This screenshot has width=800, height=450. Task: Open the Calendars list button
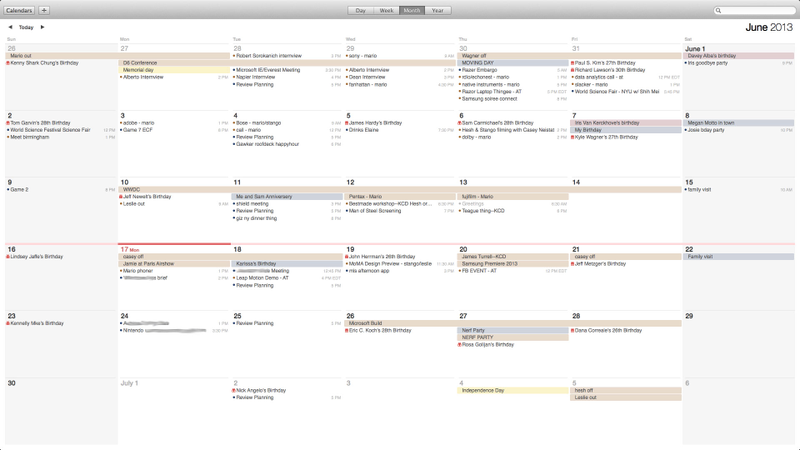(19, 10)
